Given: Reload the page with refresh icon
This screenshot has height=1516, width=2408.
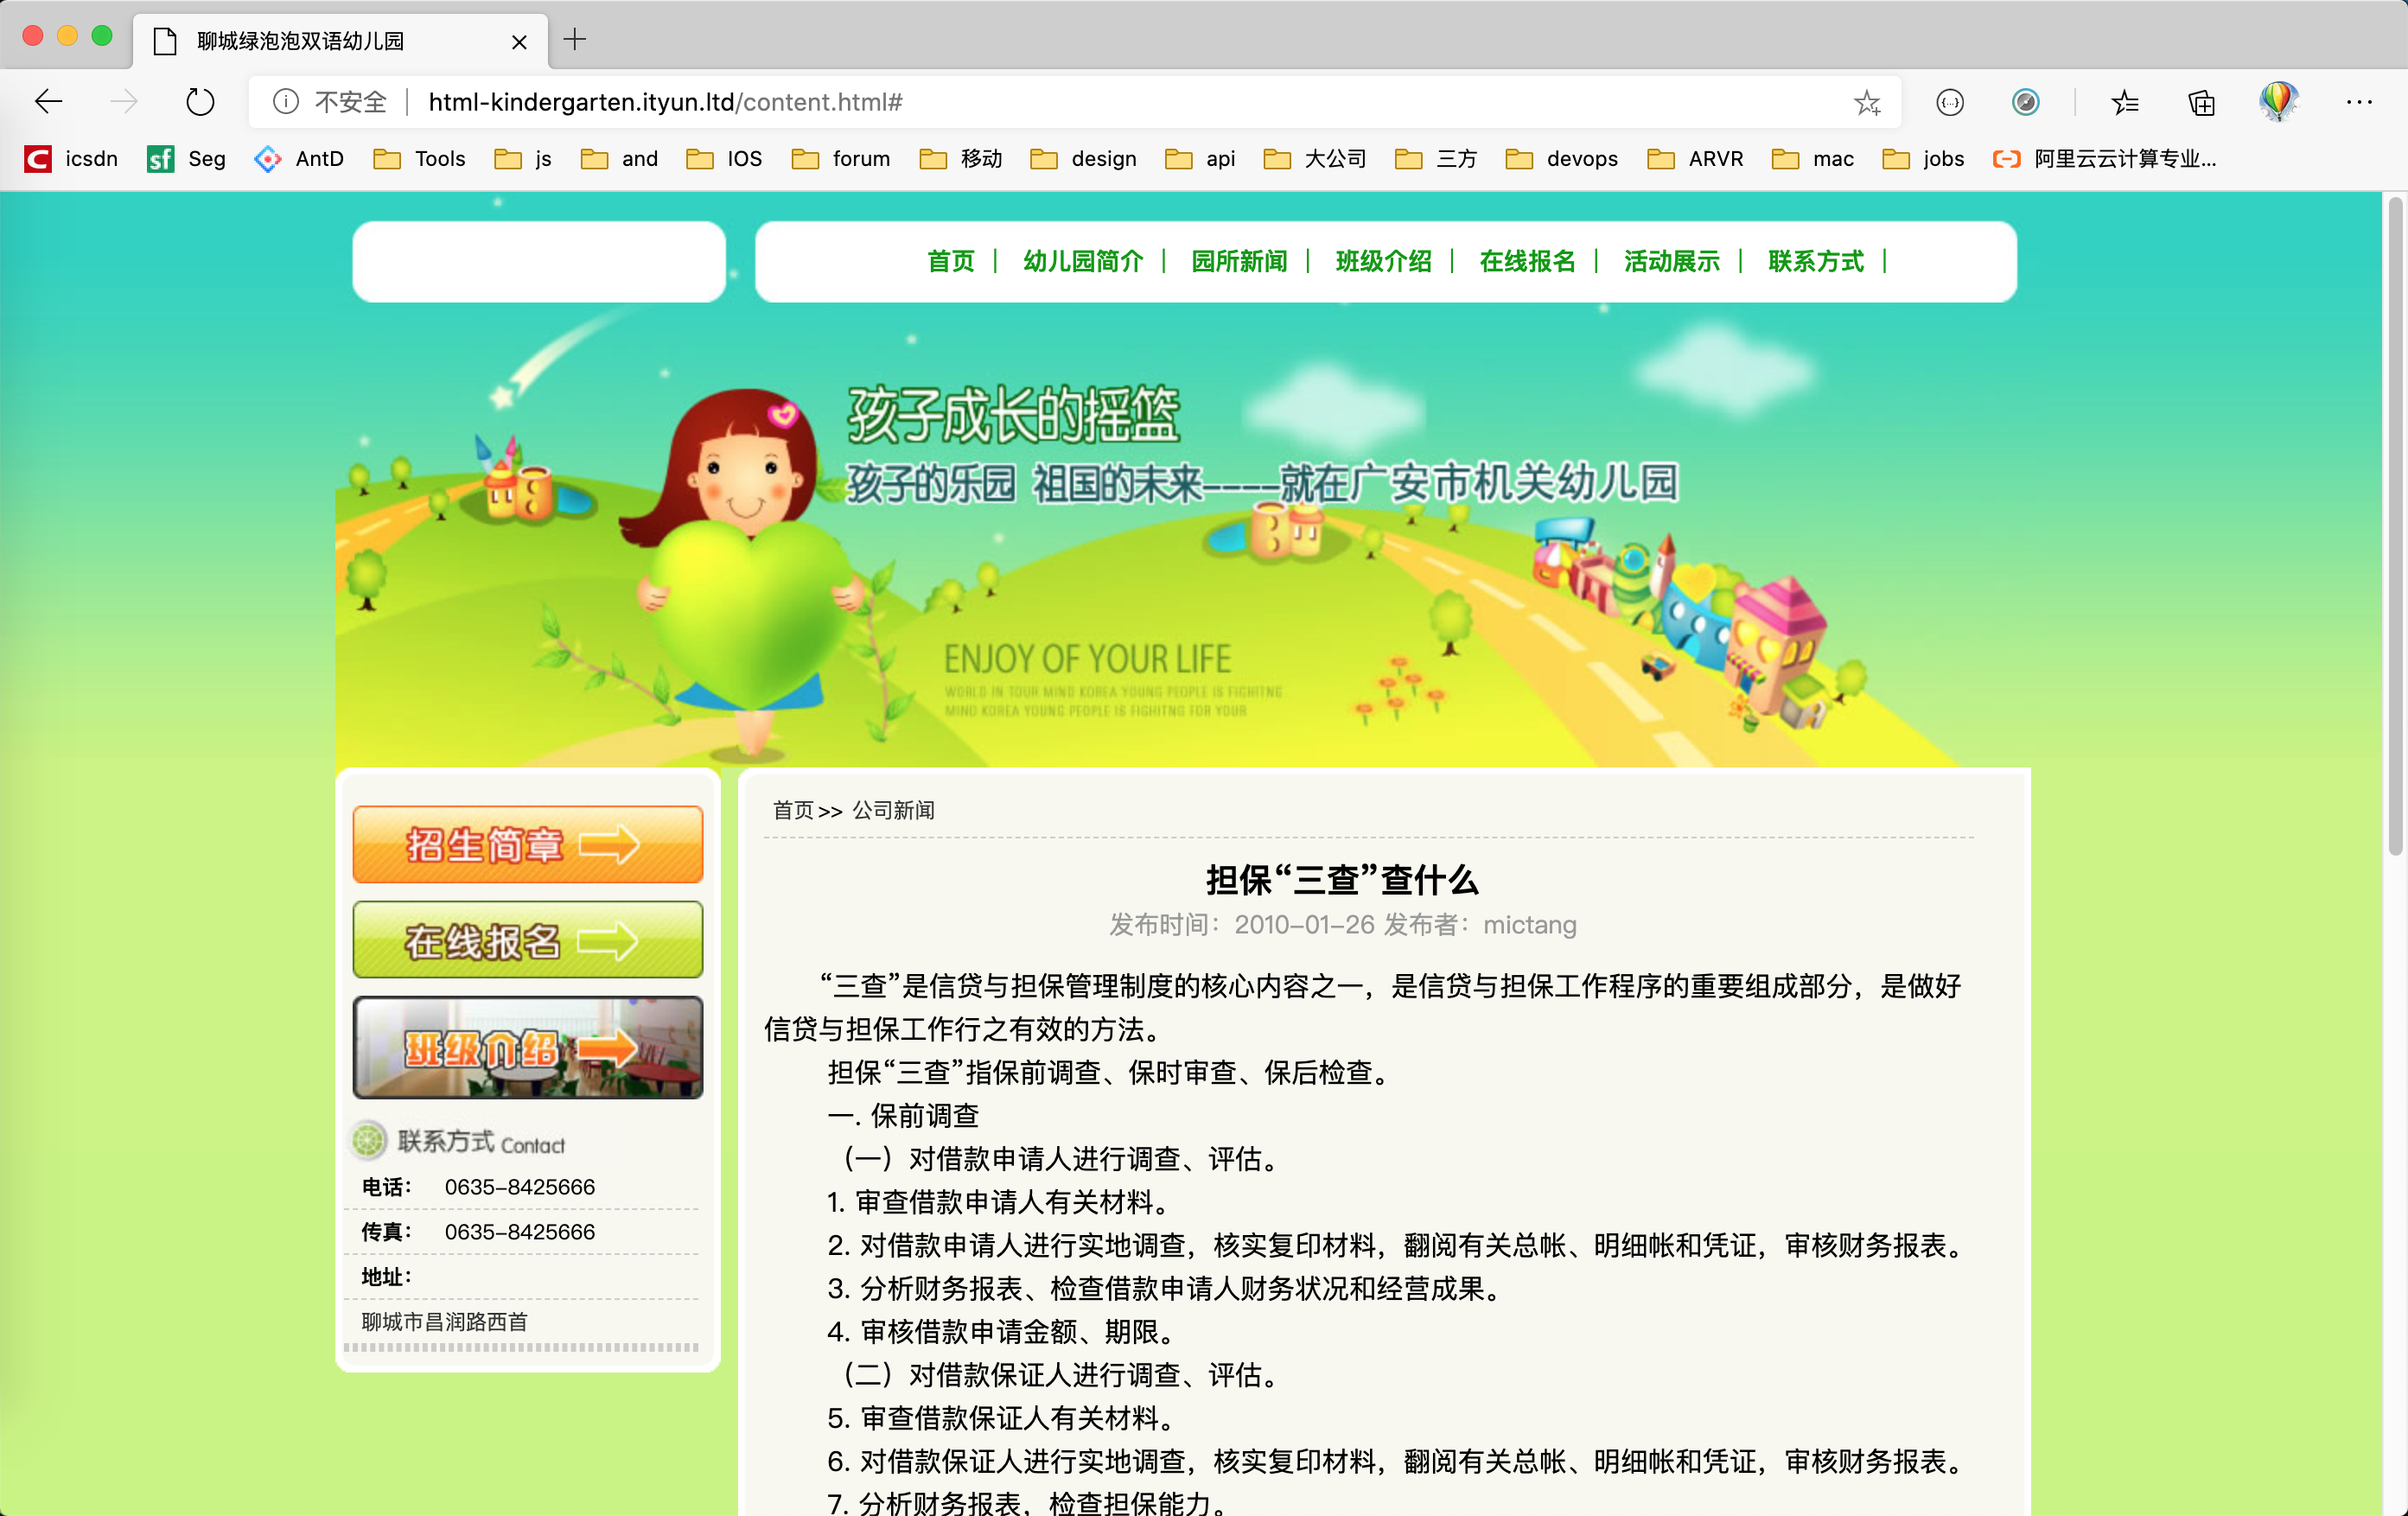Looking at the screenshot, I should click(200, 102).
